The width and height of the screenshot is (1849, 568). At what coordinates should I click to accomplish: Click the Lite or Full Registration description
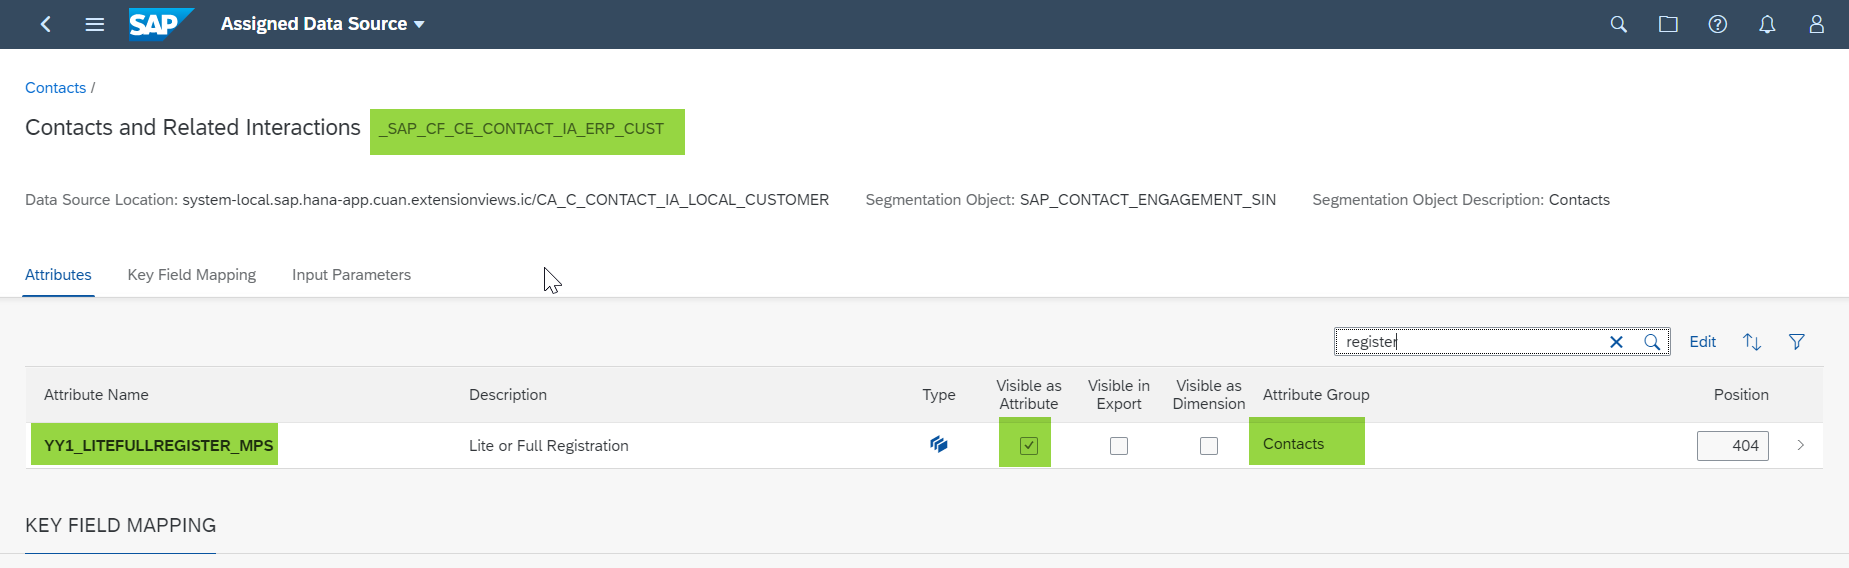pos(549,446)
